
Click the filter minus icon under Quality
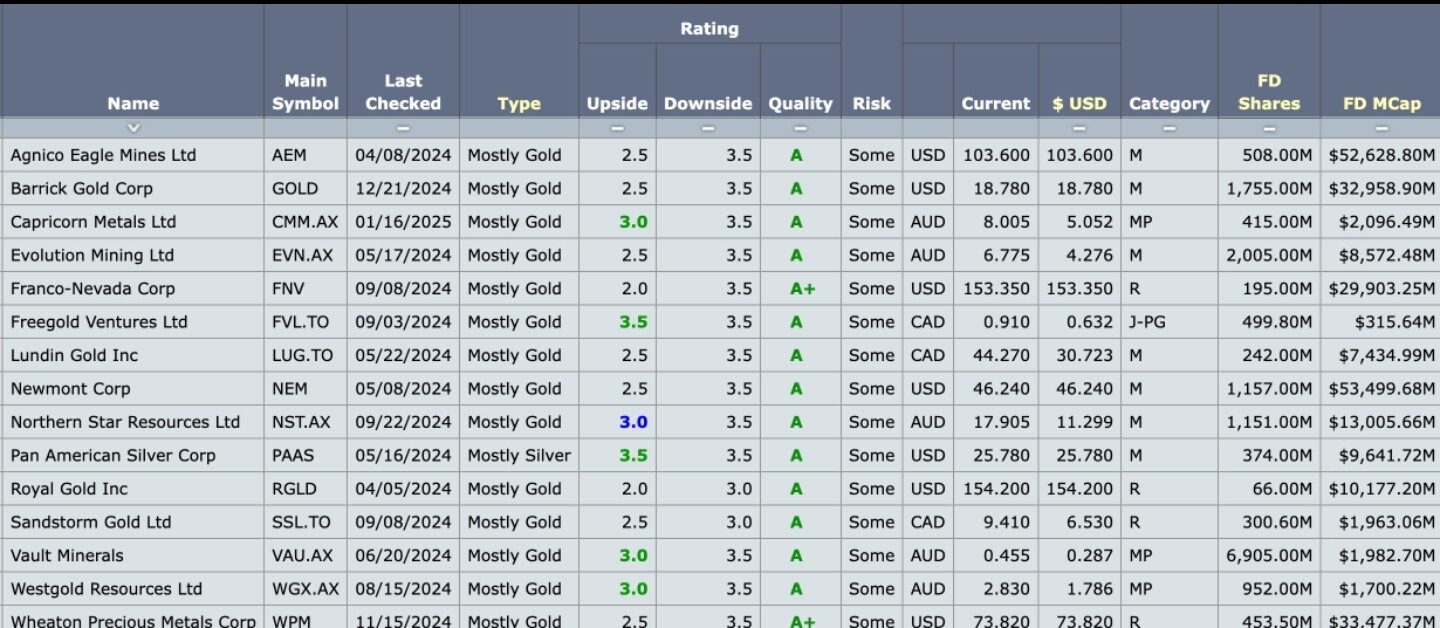[800, 128]
